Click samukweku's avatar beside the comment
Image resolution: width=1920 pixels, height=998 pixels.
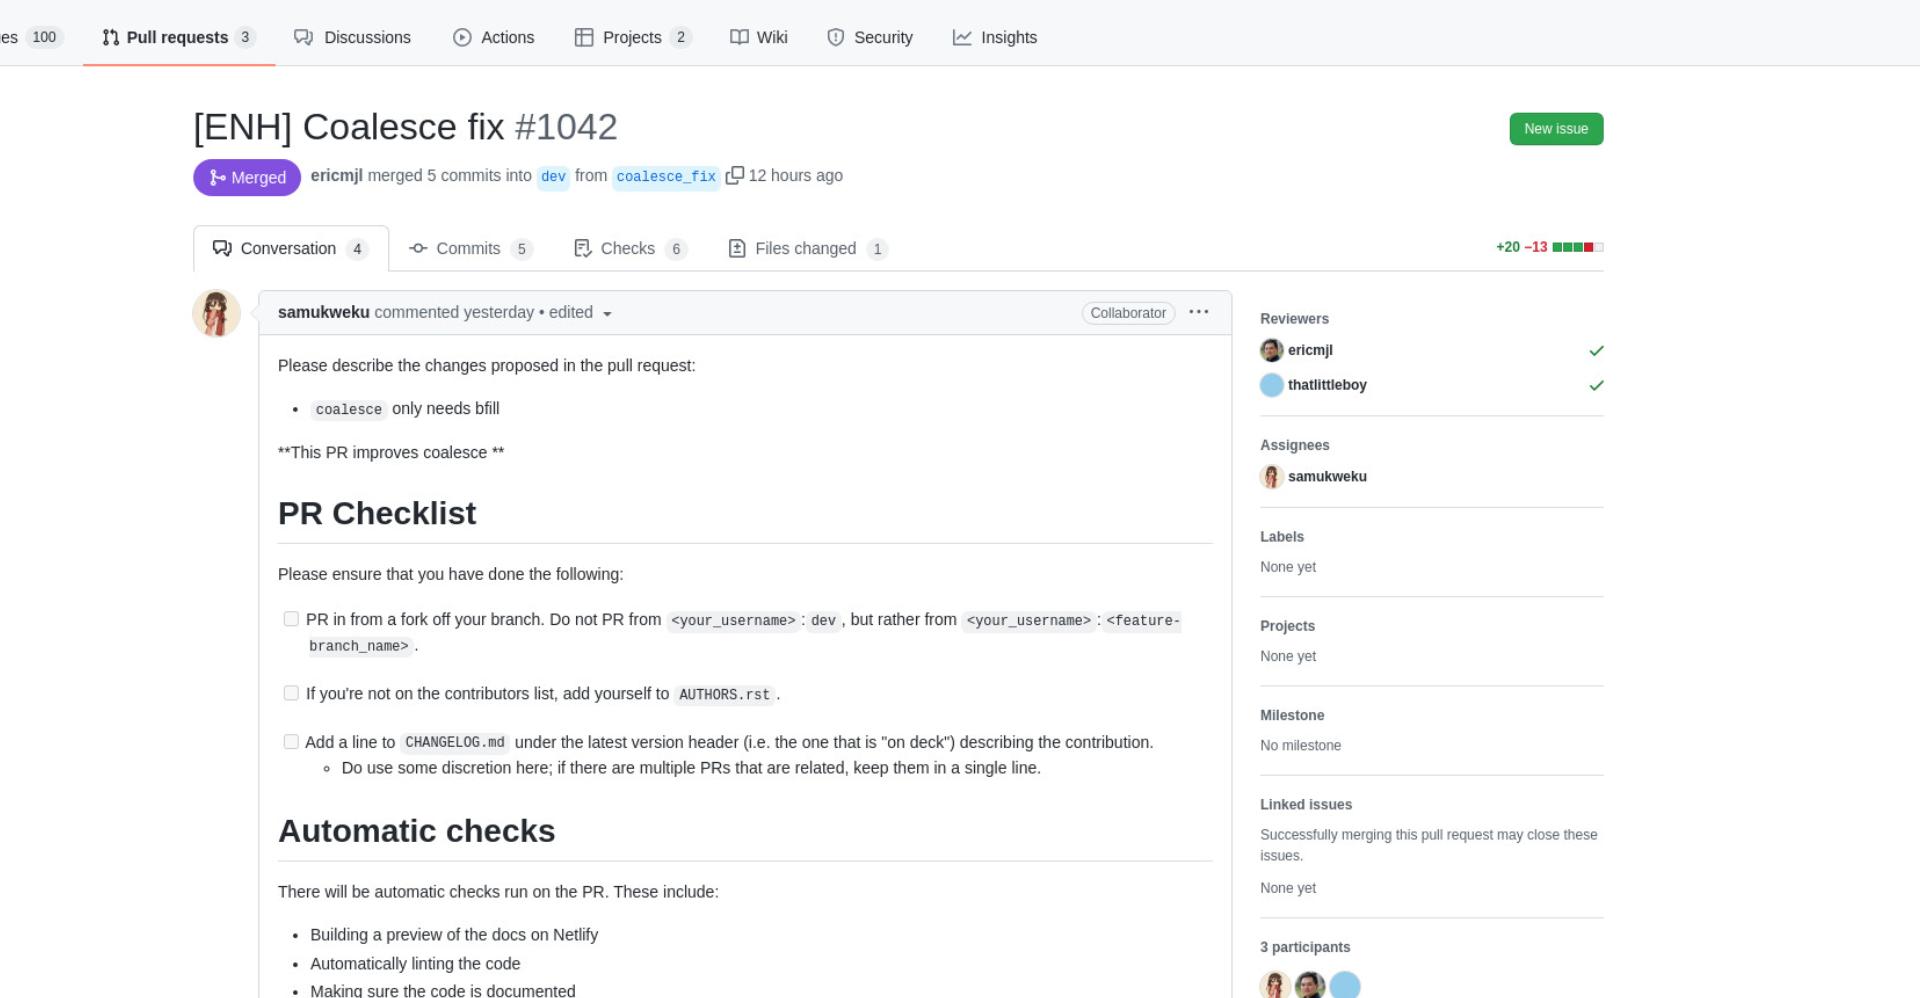click(216, 314)
